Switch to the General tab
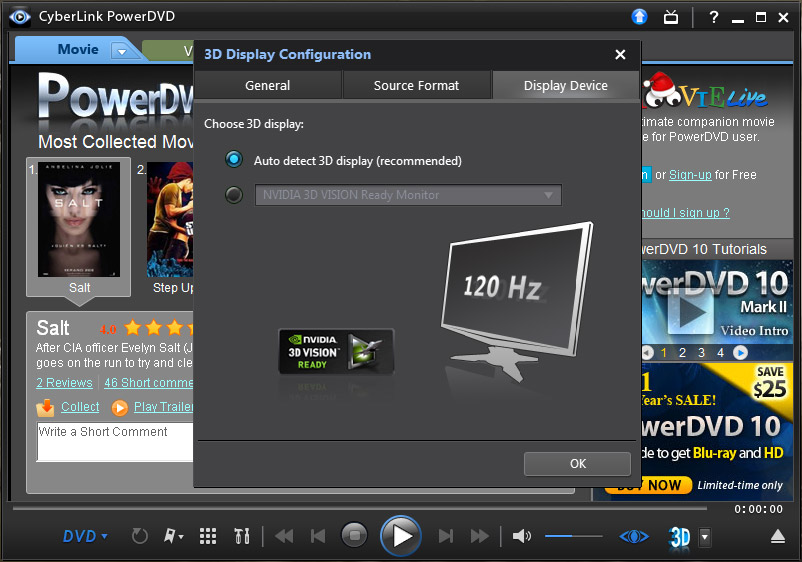This screenshot has height=562, width=802. [268, 85]
